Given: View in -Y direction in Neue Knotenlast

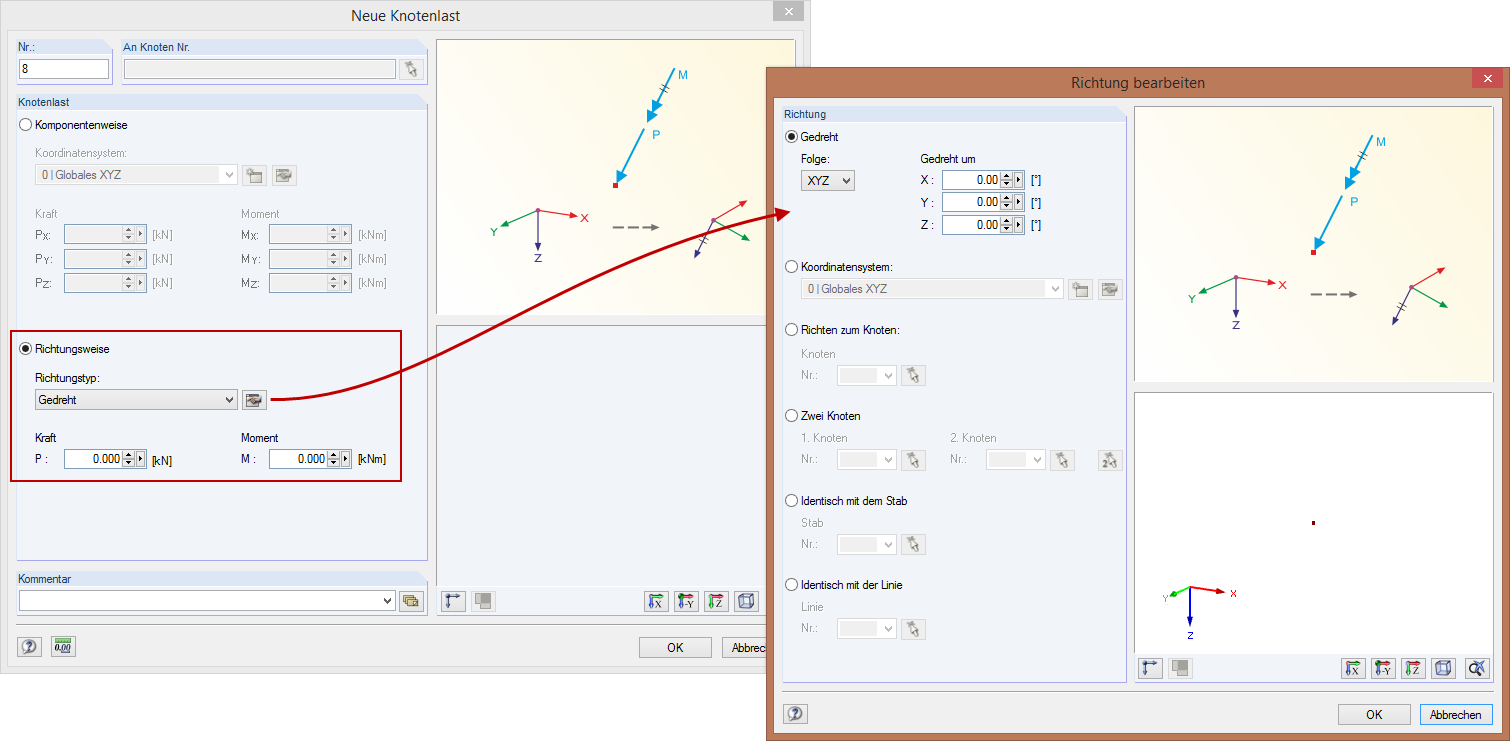Looking at the screenshot, I should 686,601.
